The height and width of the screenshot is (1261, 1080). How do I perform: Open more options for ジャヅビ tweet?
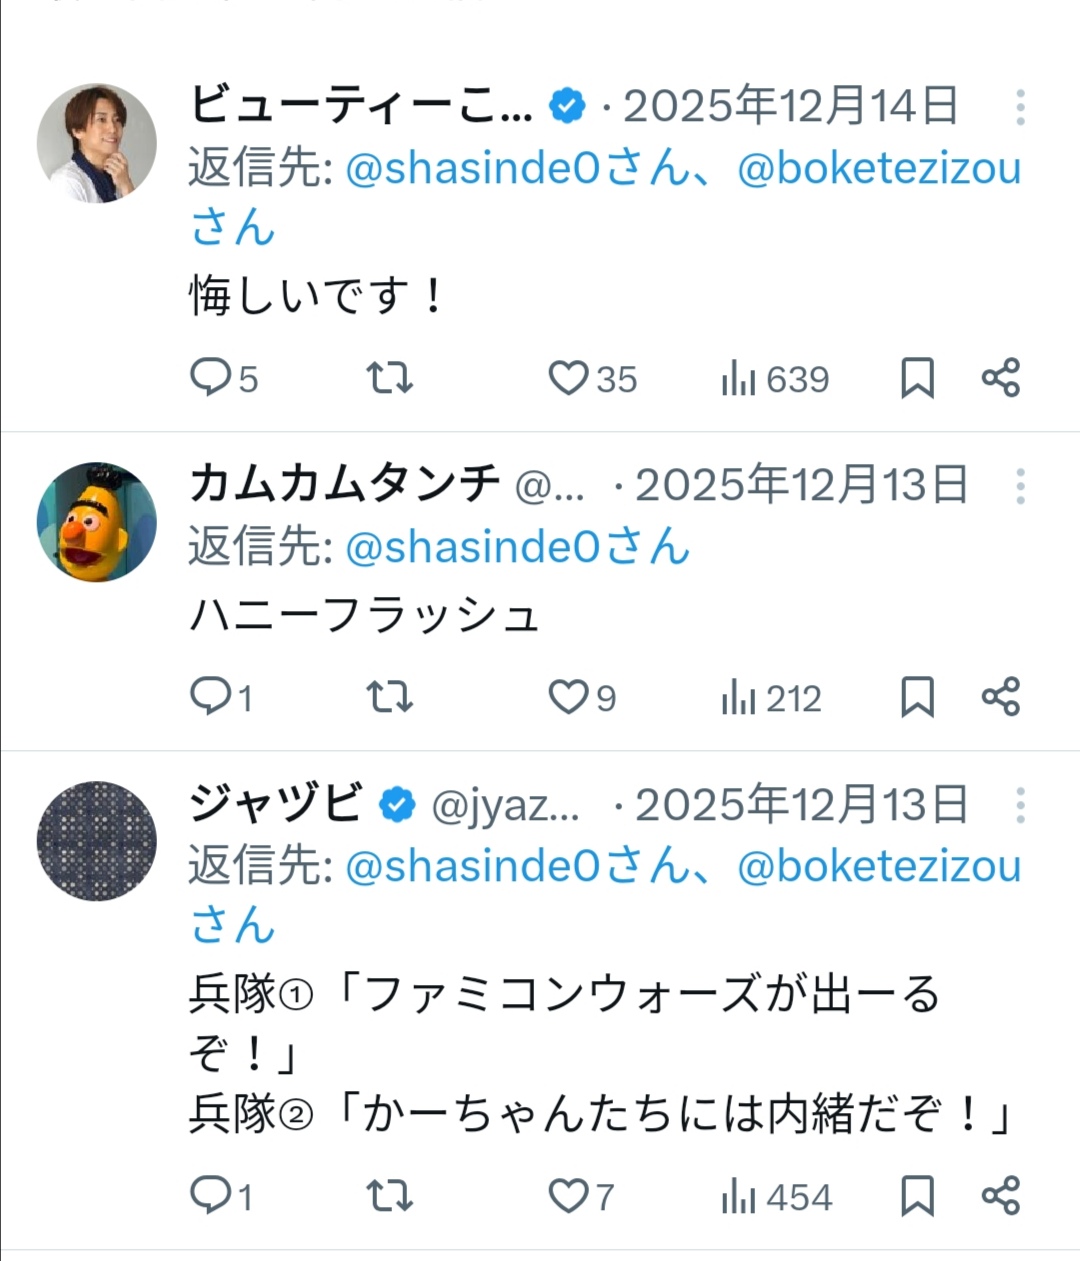[1020, 805]
